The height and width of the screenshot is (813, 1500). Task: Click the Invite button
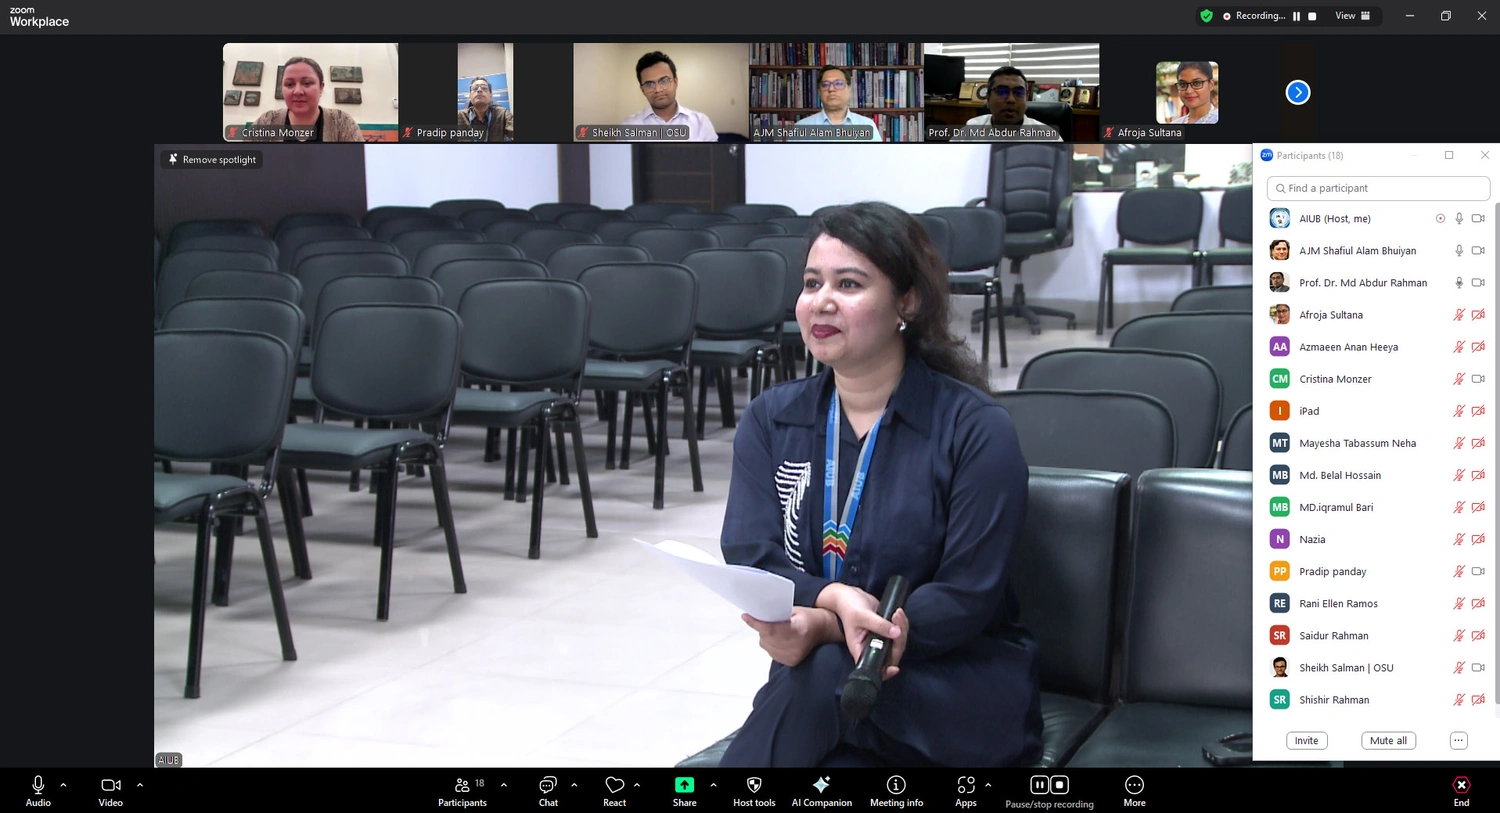click(1306, 741)
